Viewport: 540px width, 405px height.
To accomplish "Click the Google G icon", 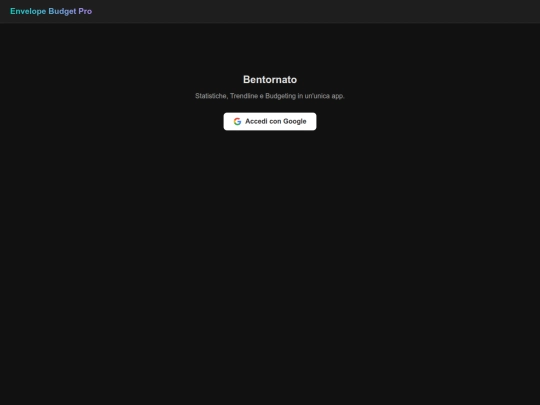I will (x=237, y=122).
